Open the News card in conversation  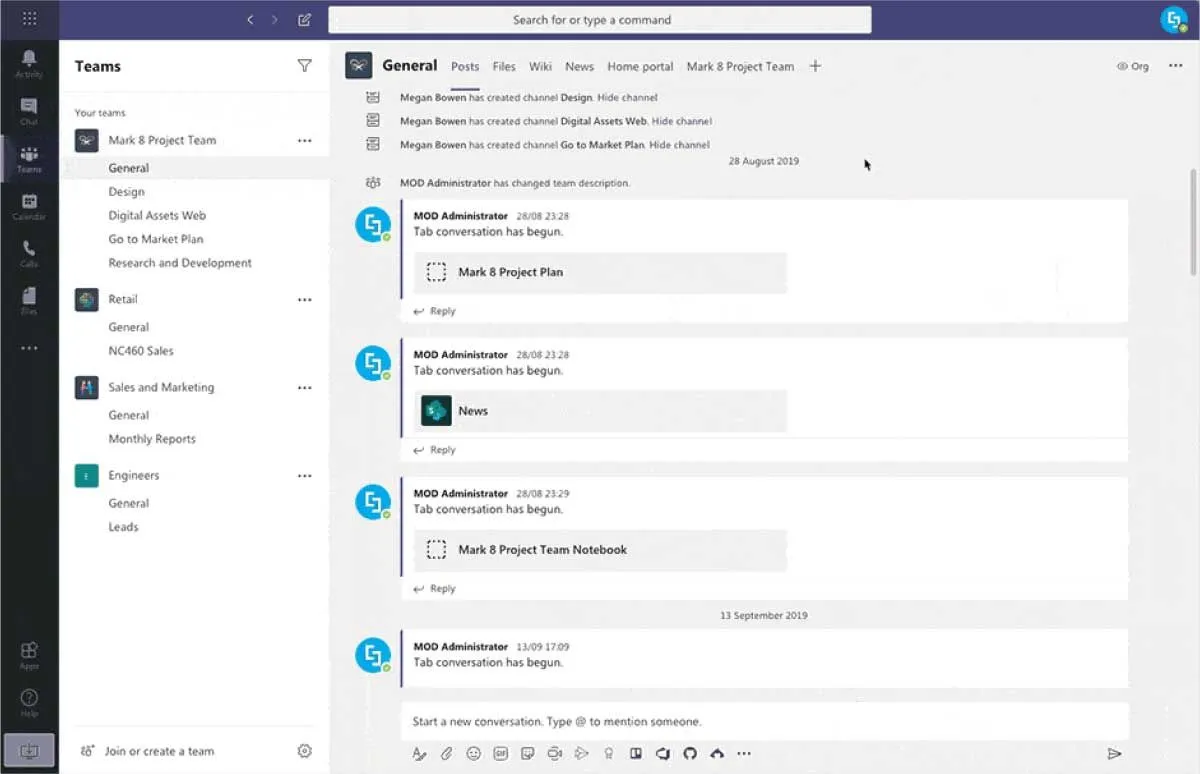click(x=600, y=411)
